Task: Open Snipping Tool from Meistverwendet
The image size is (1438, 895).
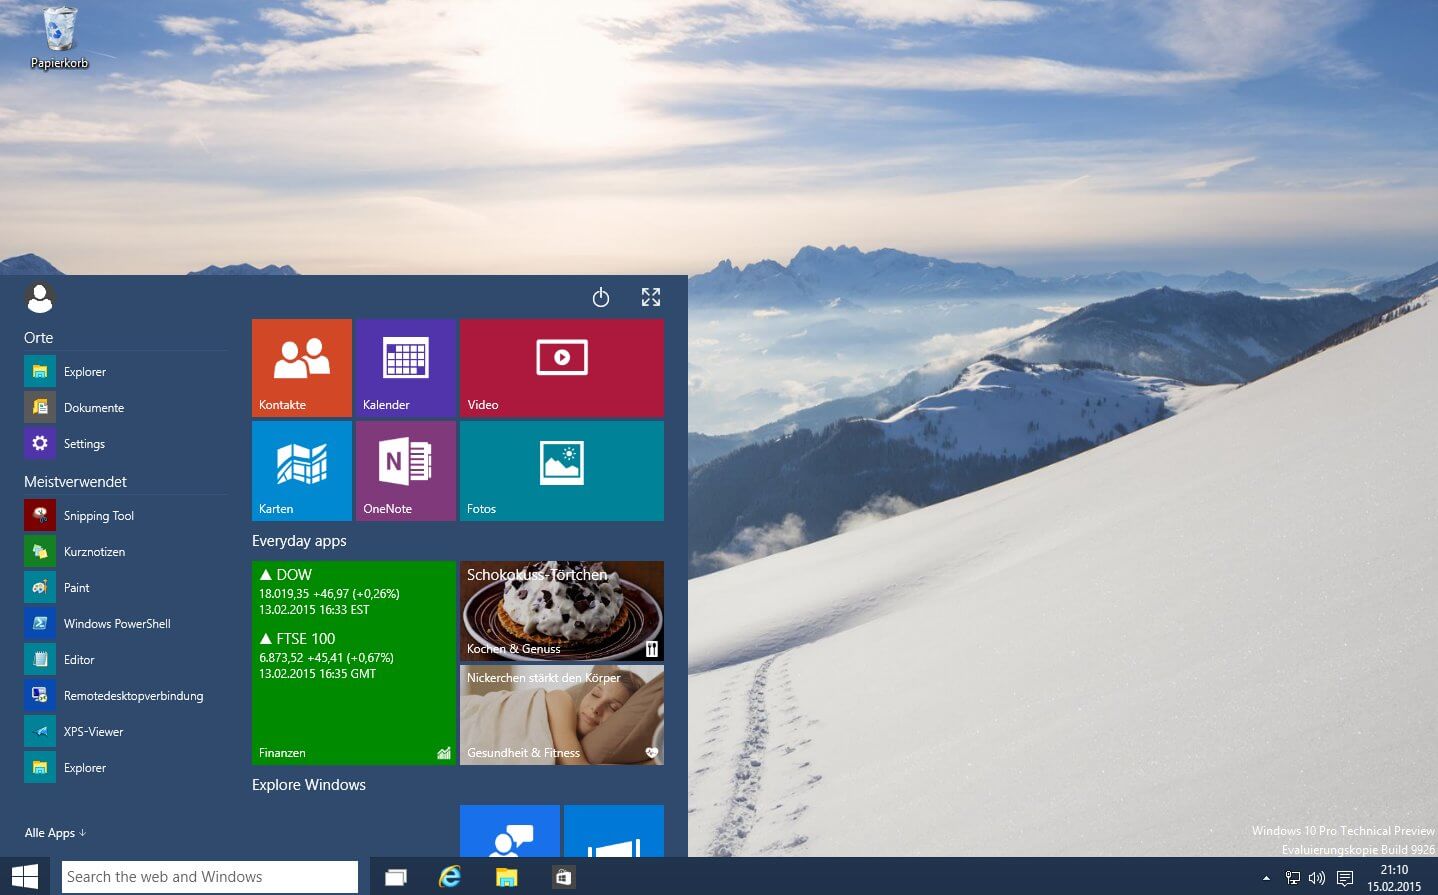Action: point(98,516)
